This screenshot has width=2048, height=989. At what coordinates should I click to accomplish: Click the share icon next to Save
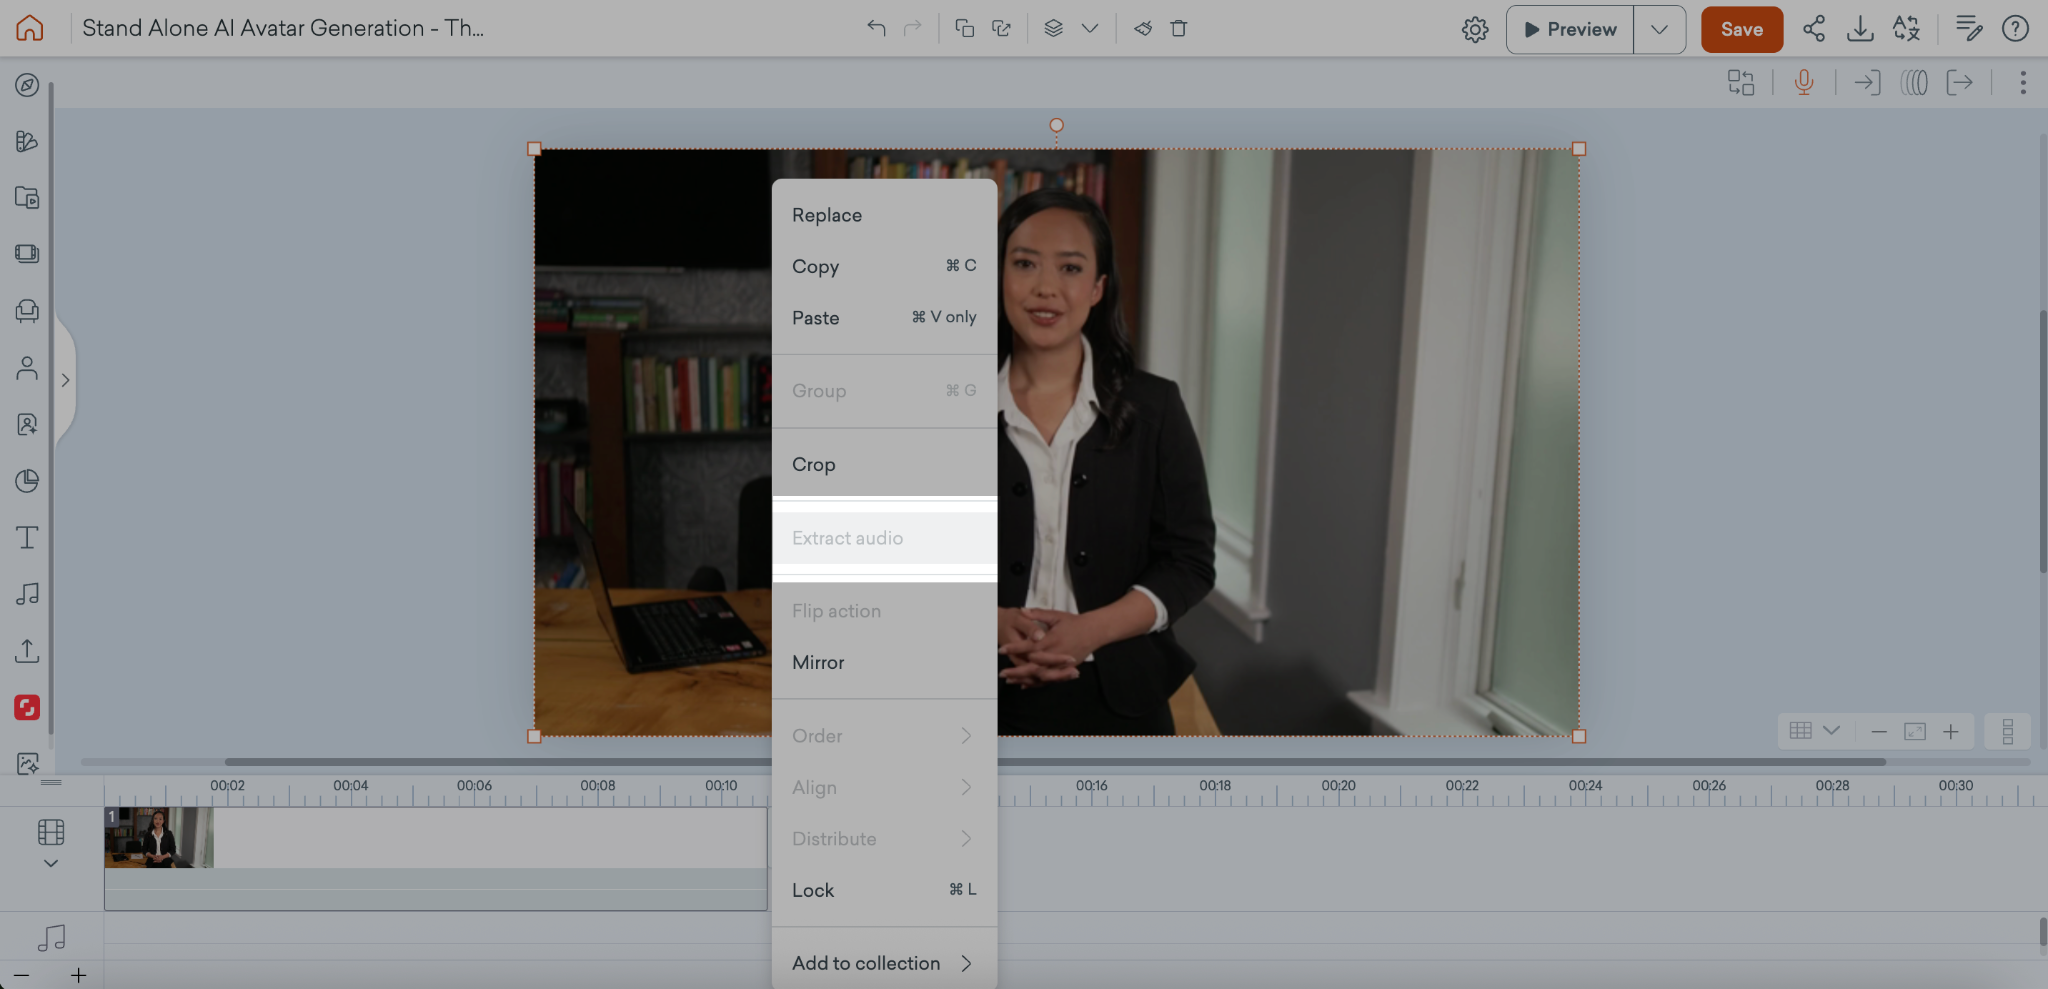pos(1813,29)
